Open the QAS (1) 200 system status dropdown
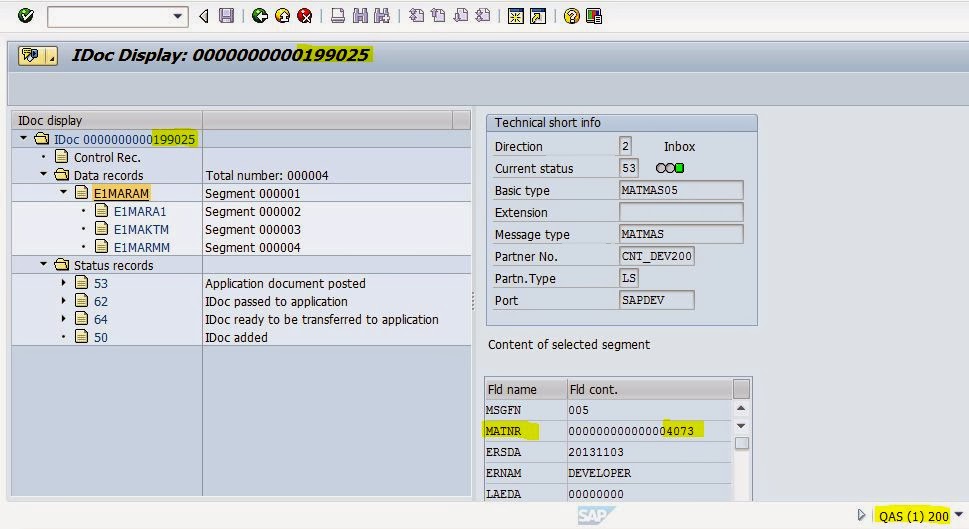This screenshot has width=969, height=529. 959,515
